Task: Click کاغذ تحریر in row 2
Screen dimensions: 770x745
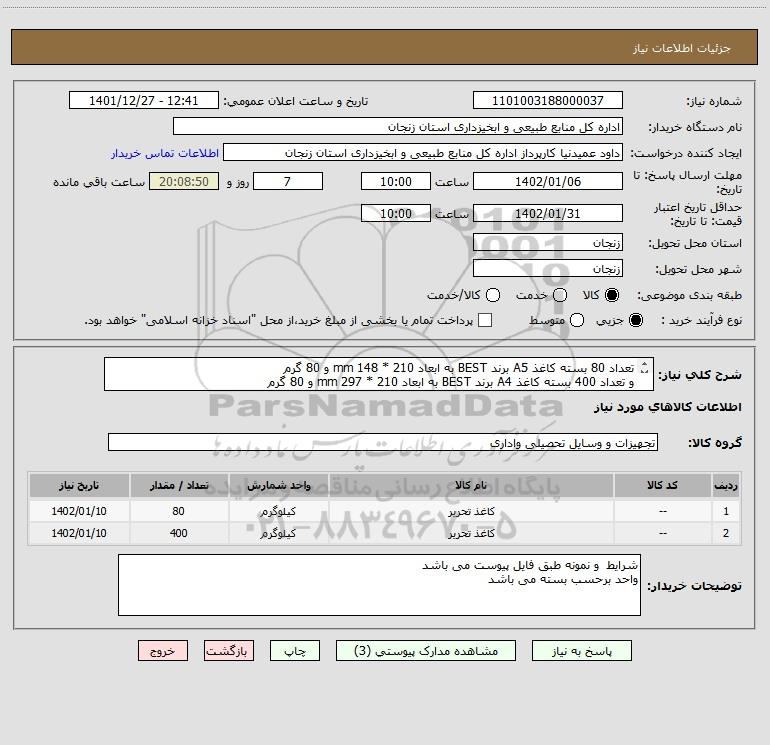Action: (470, 533)
